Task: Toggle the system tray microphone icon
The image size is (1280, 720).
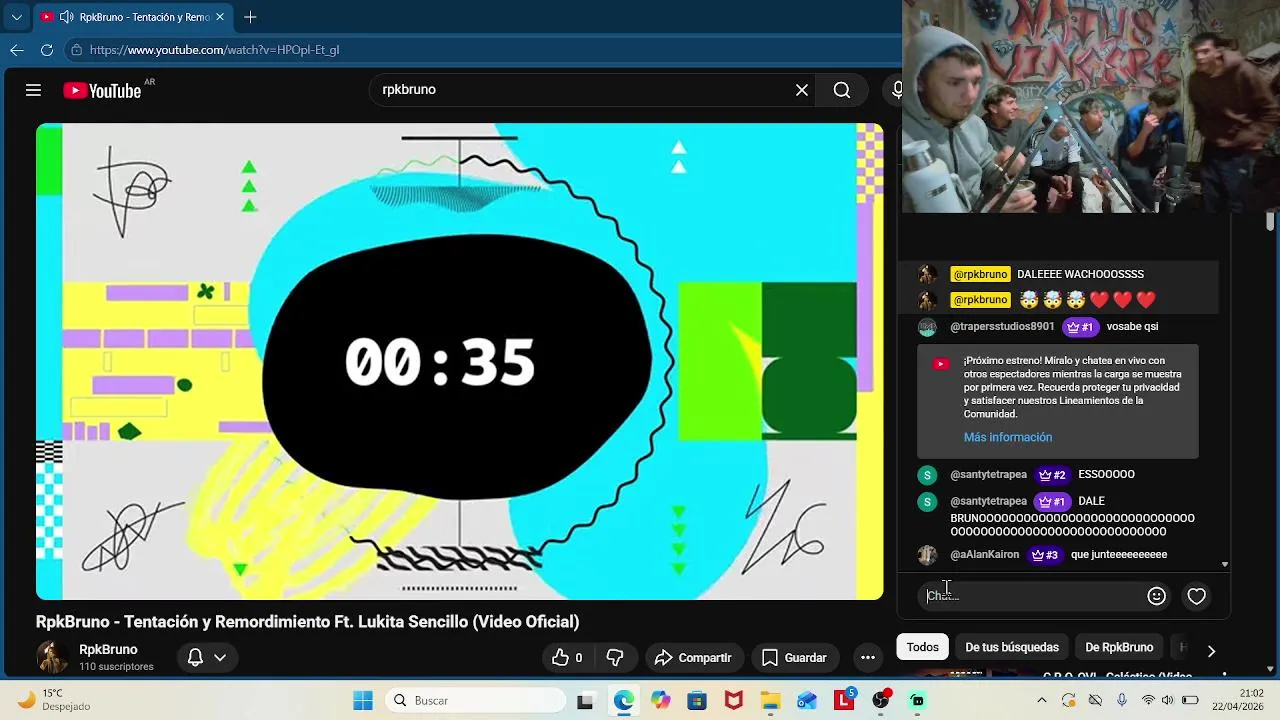Action: pyautogui.click(x=1122, y=700)
